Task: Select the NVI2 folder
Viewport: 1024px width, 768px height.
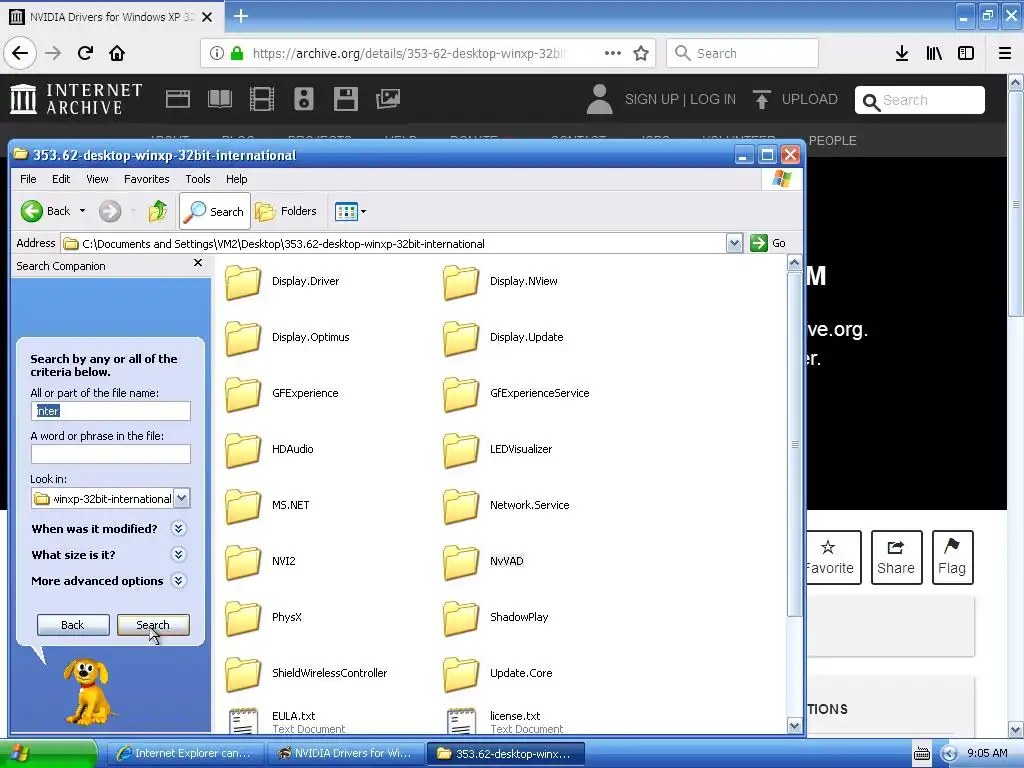Action: point(260,562)
